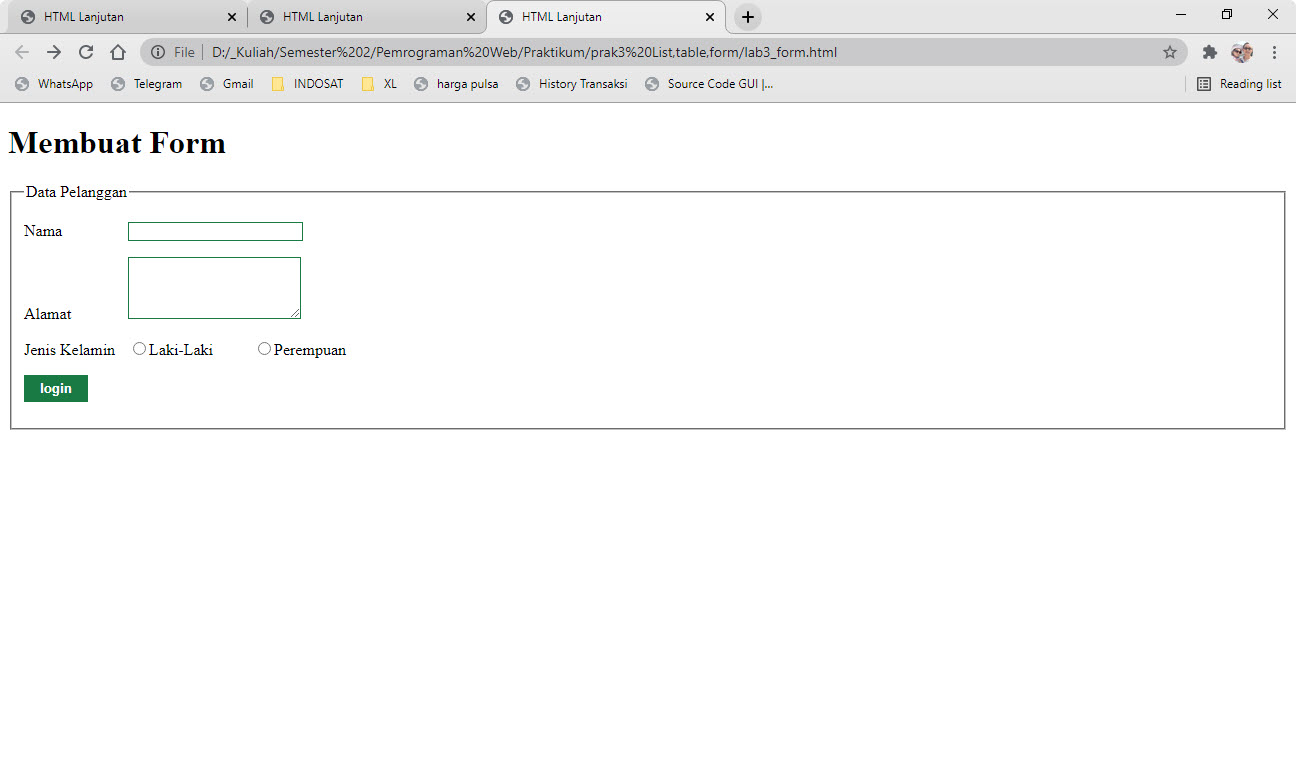Click the browser reload icon
1296x768 pixels.
[85, 52]
